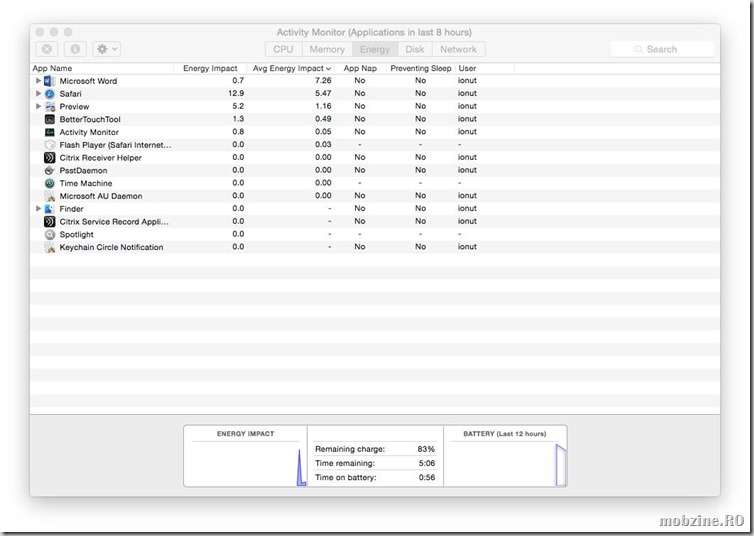754x536 pixels.
Task: Click the Keychain Circle Notification icon
Action: 50,247
